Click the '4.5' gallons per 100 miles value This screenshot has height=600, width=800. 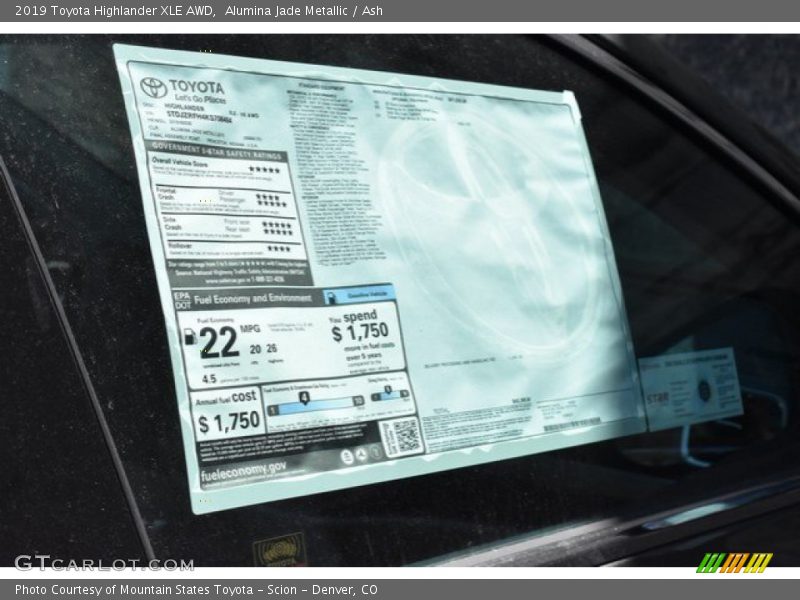click(x=209, y=379)
